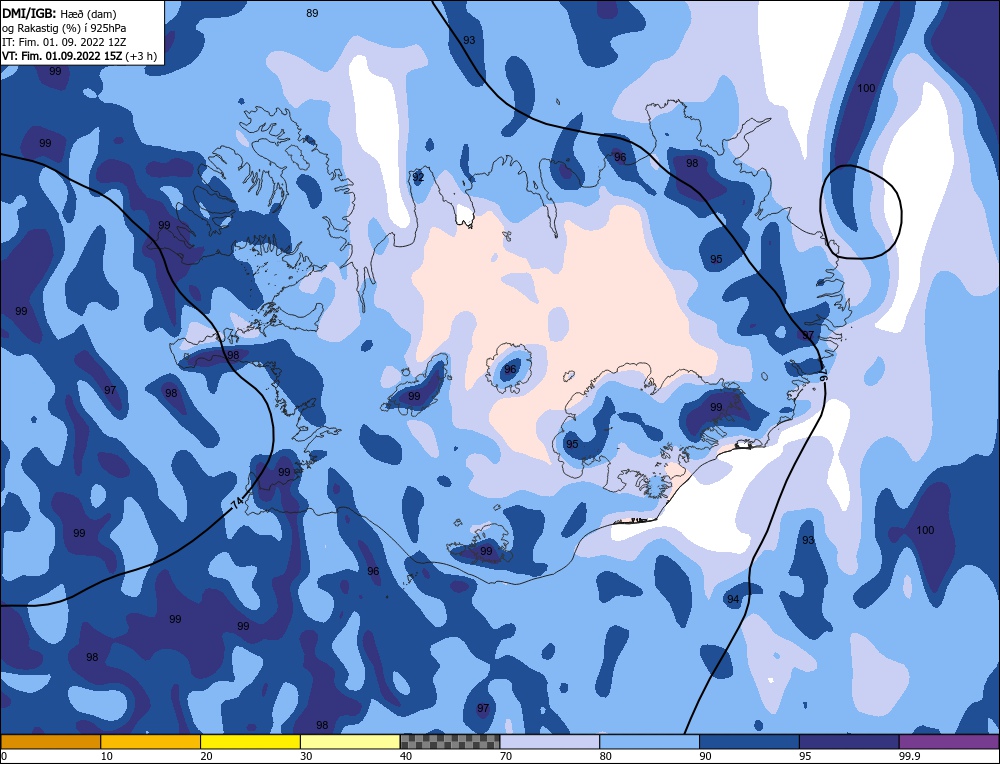Click the grey checkered 40–70 legend swatch
This screenshot has height=764, width=1000.
pyautogui.click(x=450, y=742)
